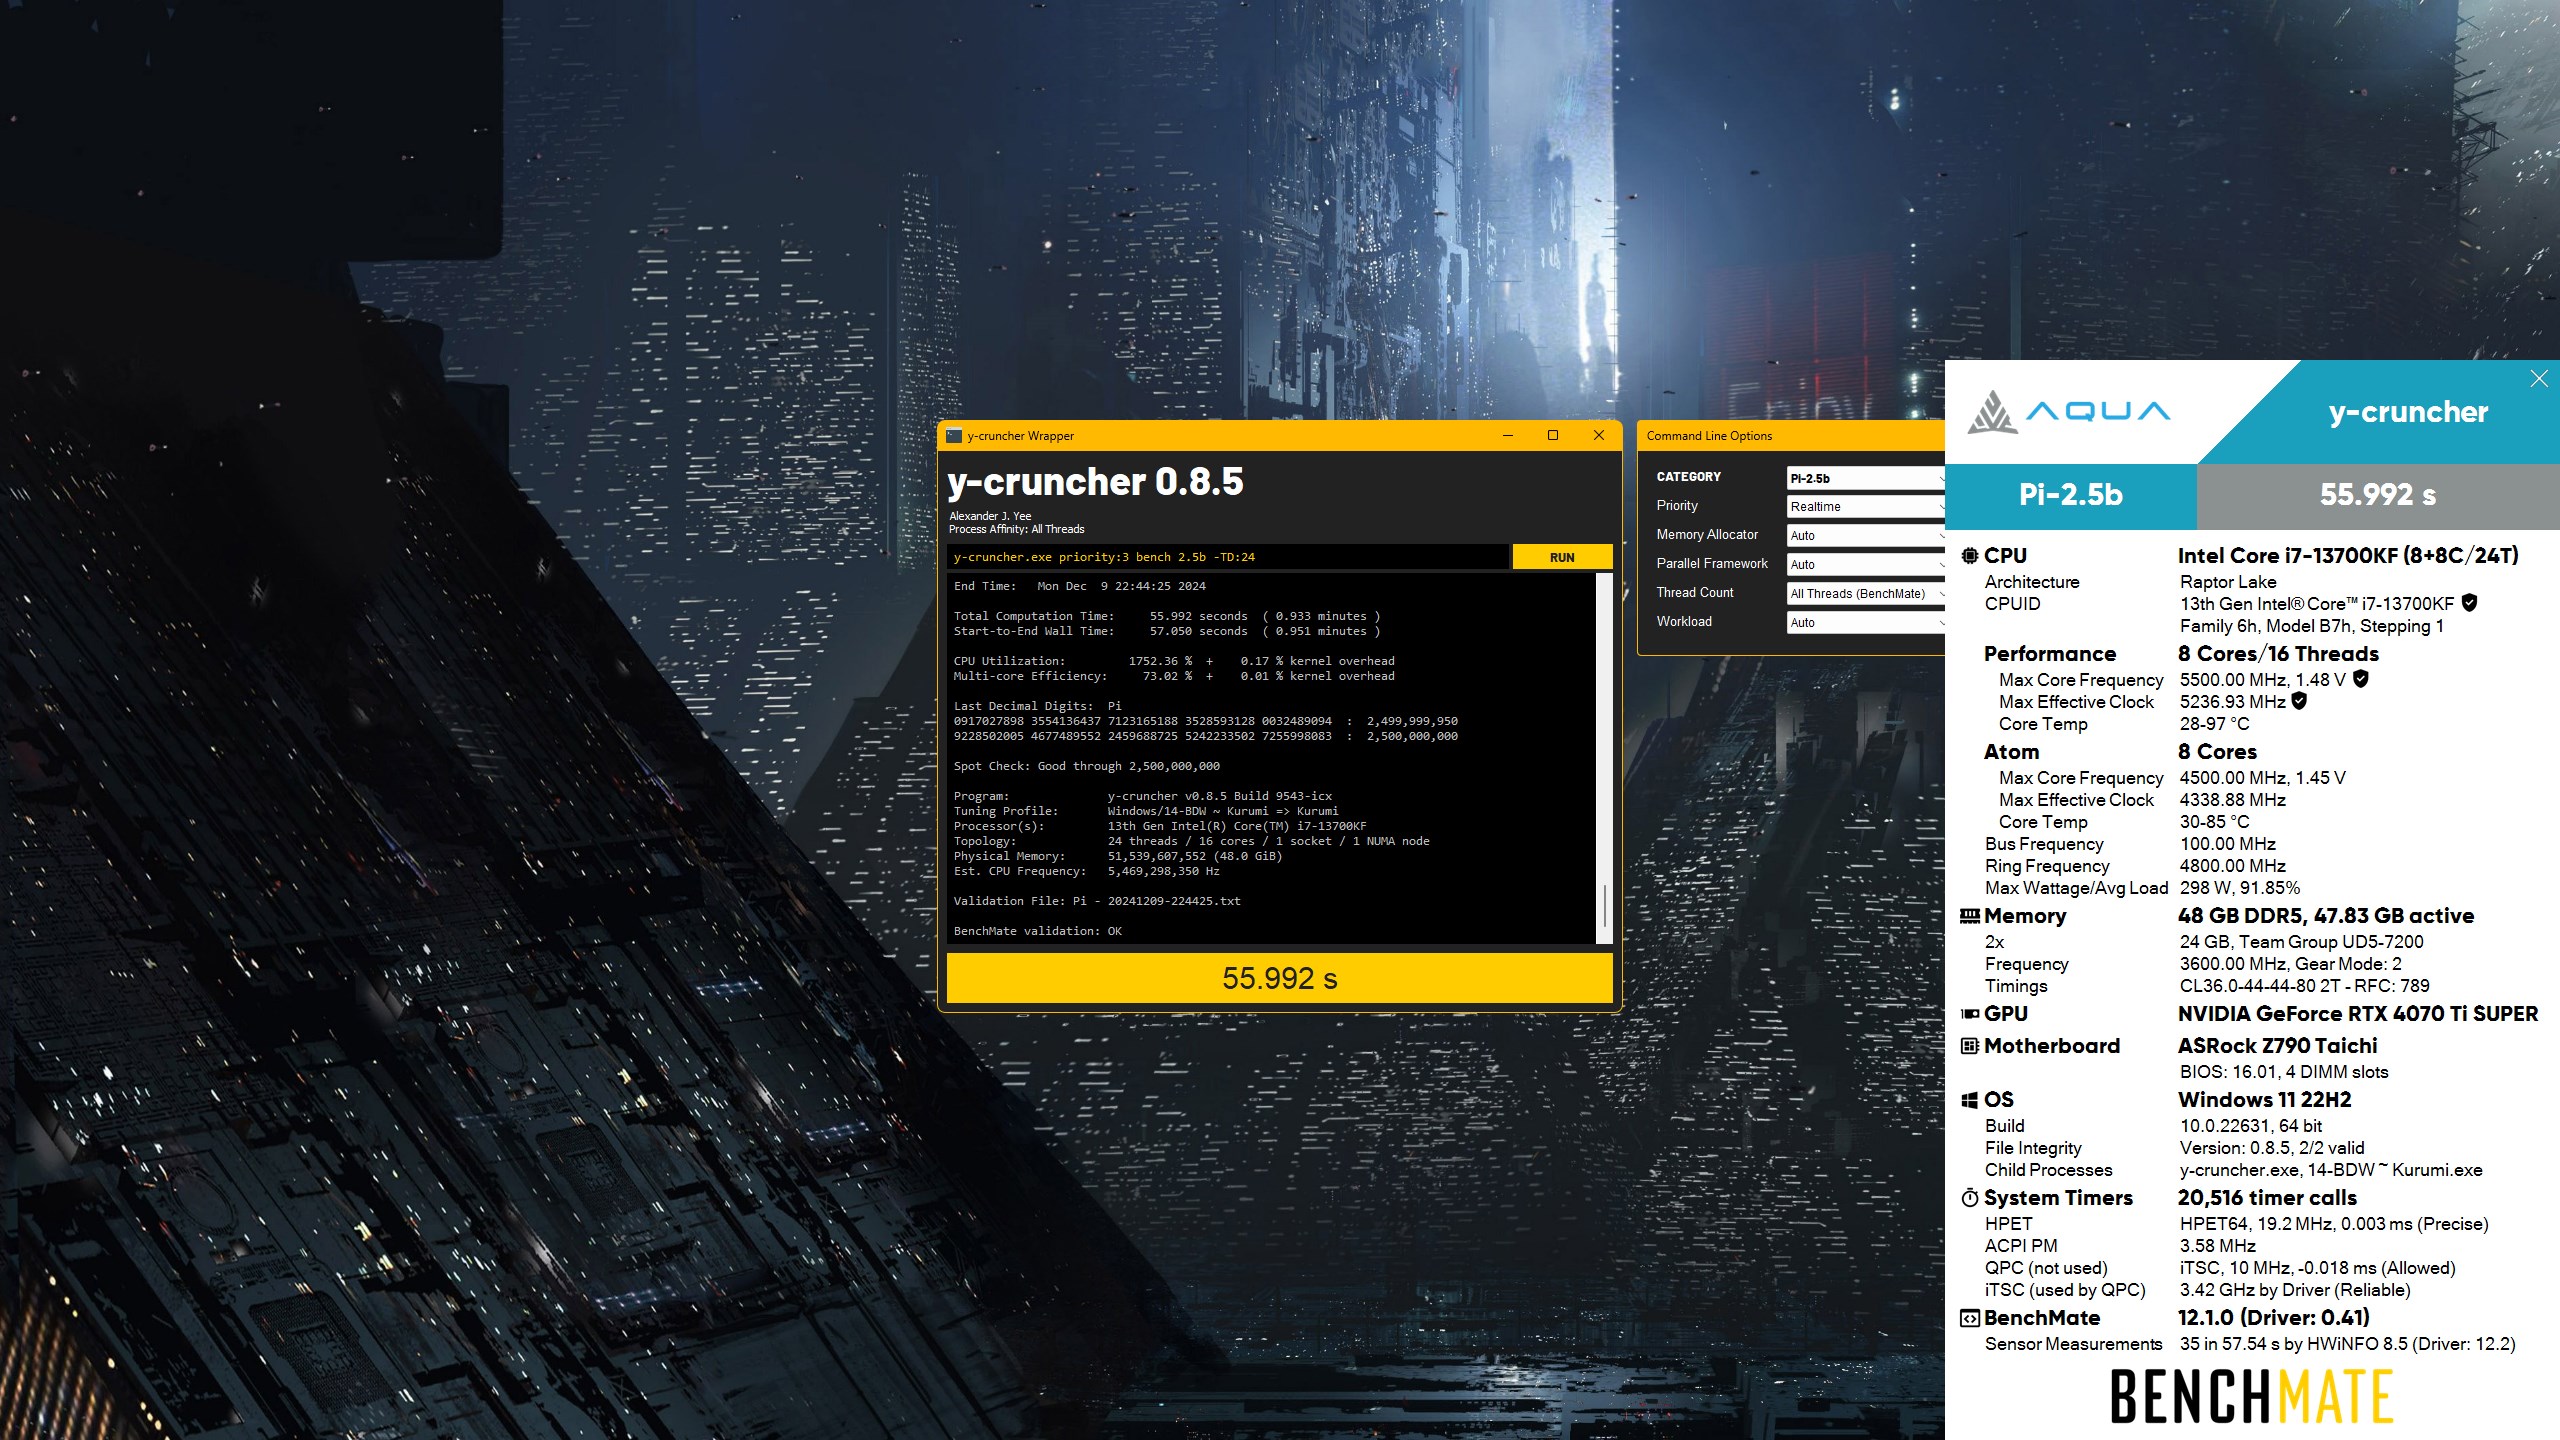Click the CPU chip icon in BenchMate panel

tap(1970, 556)
